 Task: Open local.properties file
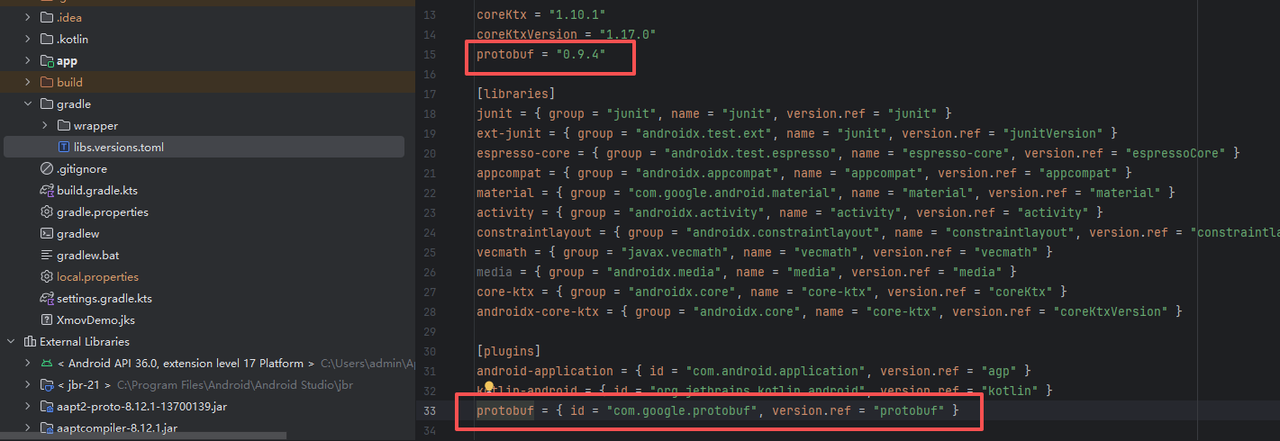(97, 277)
